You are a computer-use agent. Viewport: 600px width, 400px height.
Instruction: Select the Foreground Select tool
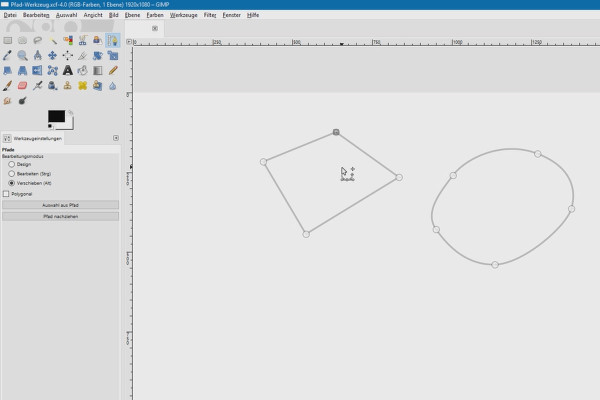pos(98,41)
